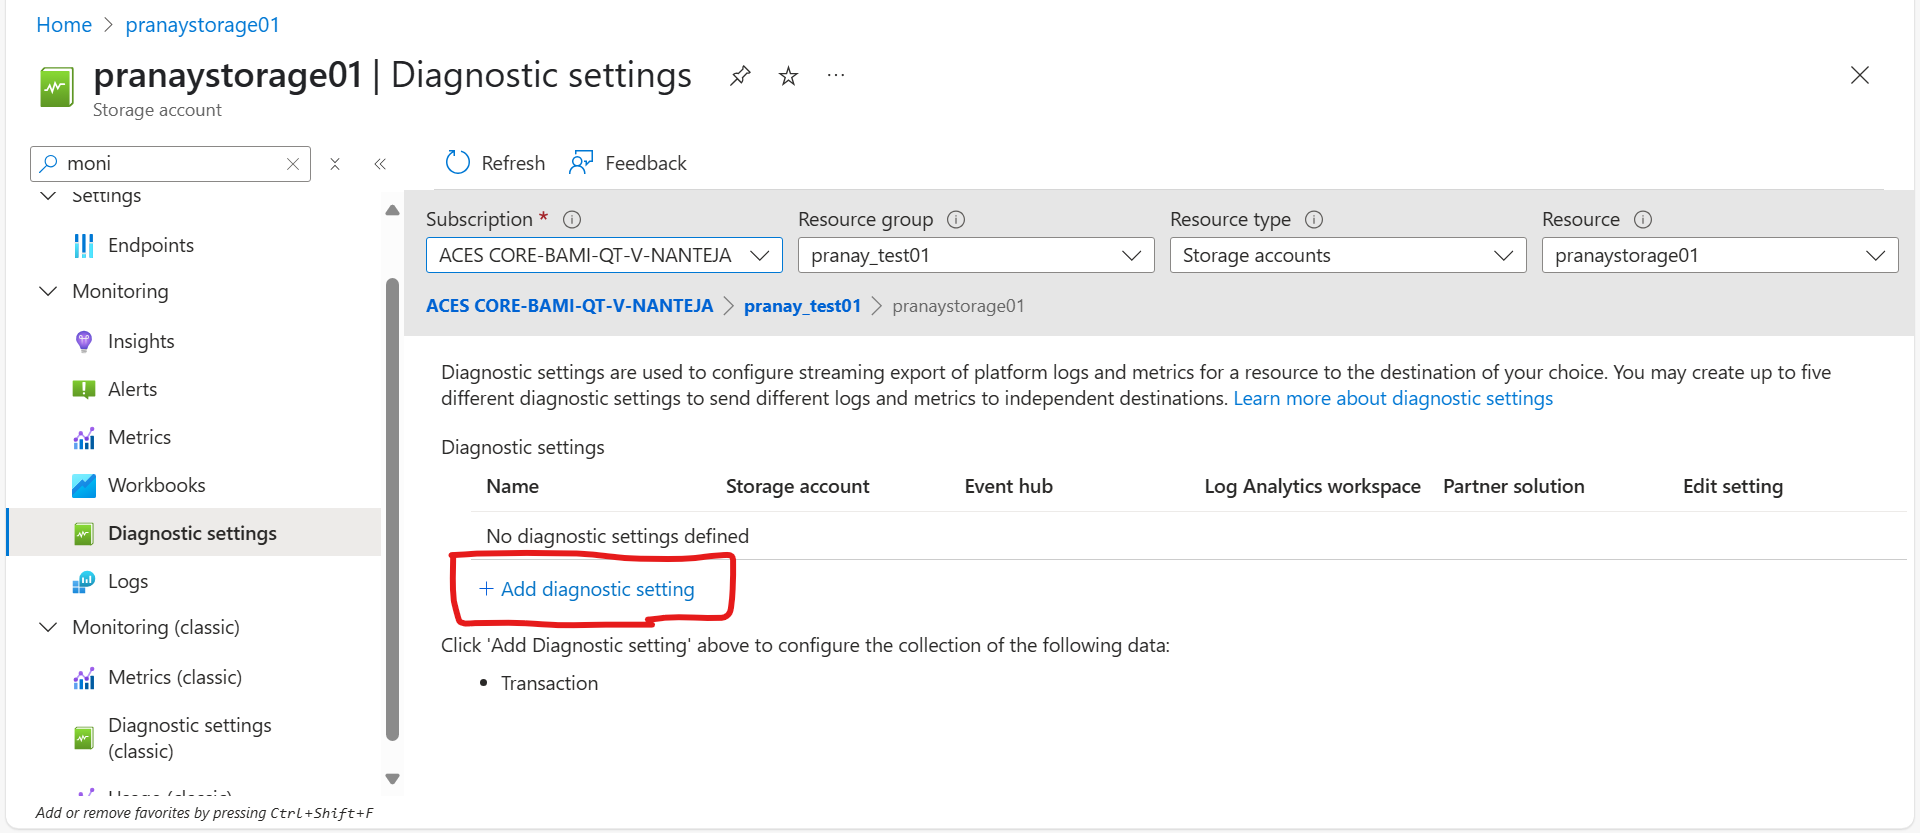Click the 'No diagnostic settings defined' row
The width and height of the screenshot is (1920, 833).
(x=1187, y=536)
